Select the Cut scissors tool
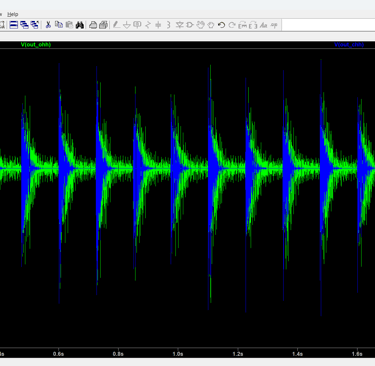 click(48, 25)
